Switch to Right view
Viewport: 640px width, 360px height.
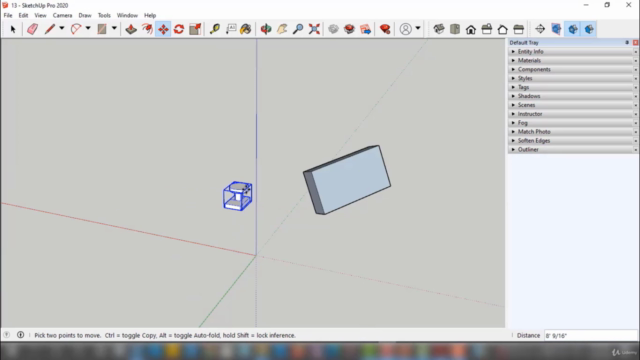tap(487, 29)
